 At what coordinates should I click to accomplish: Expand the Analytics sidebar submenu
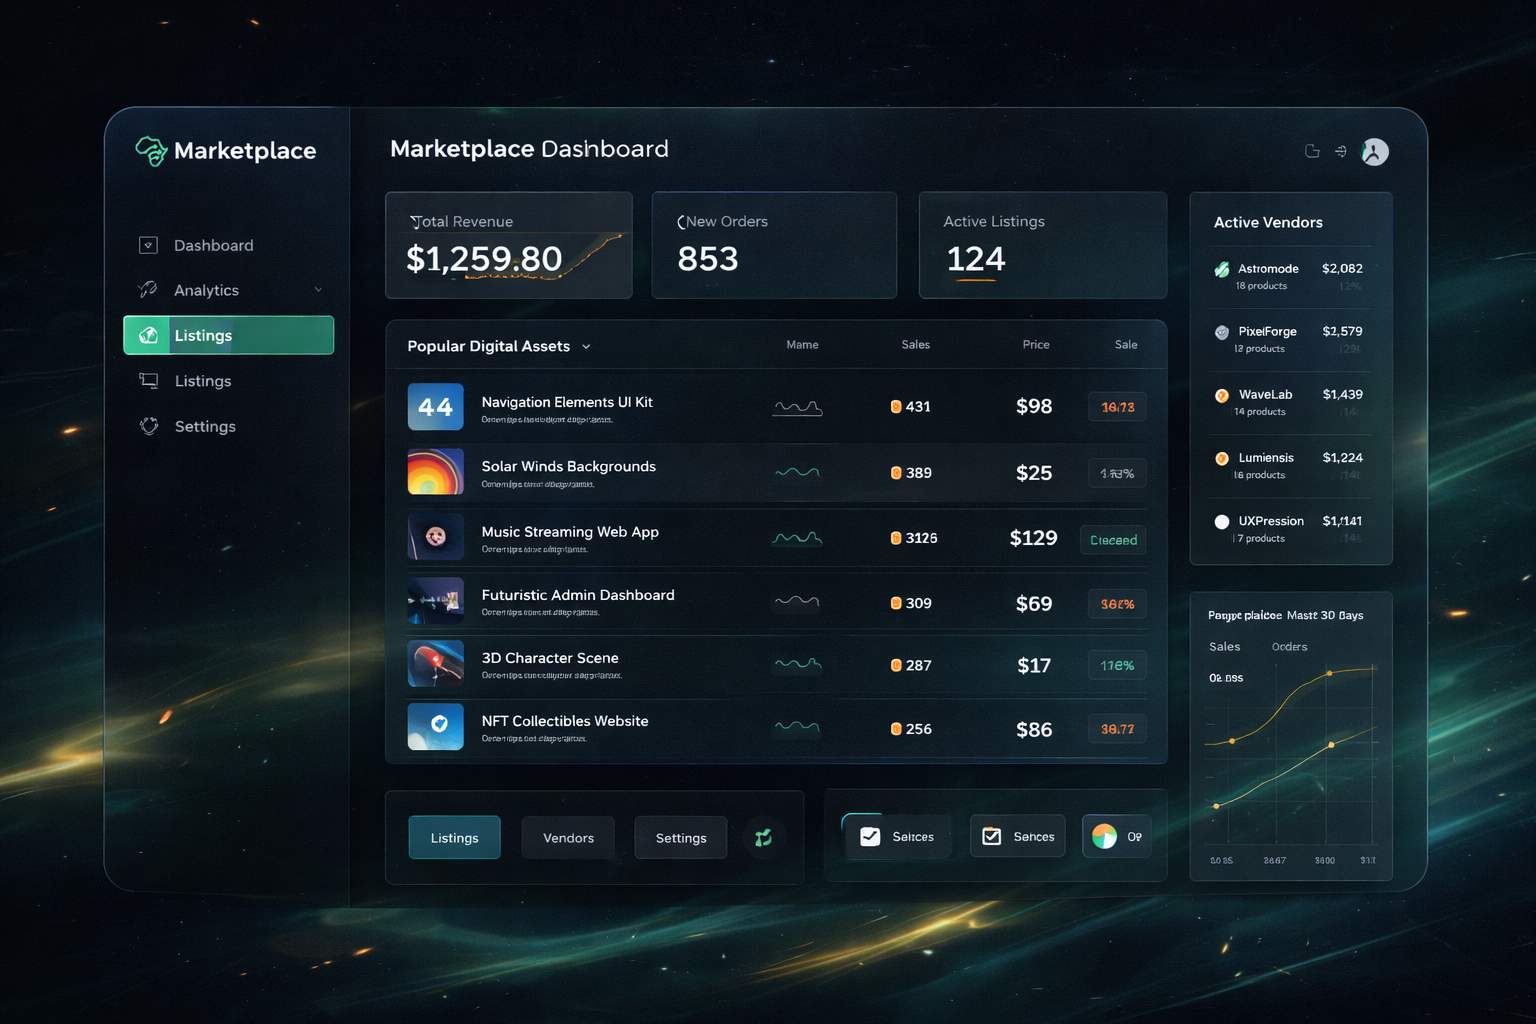coord(318,290)
